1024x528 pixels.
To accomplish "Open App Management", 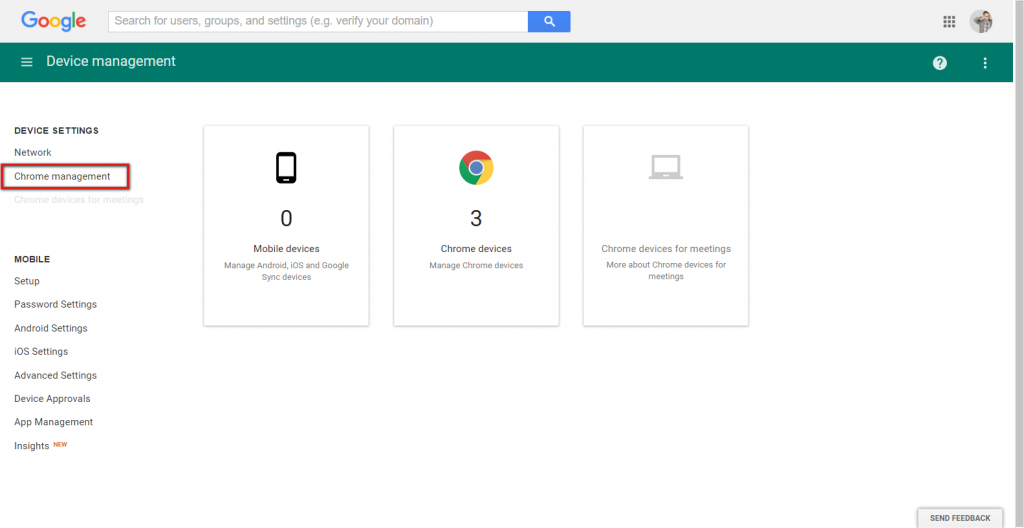I will coord(54,422).
